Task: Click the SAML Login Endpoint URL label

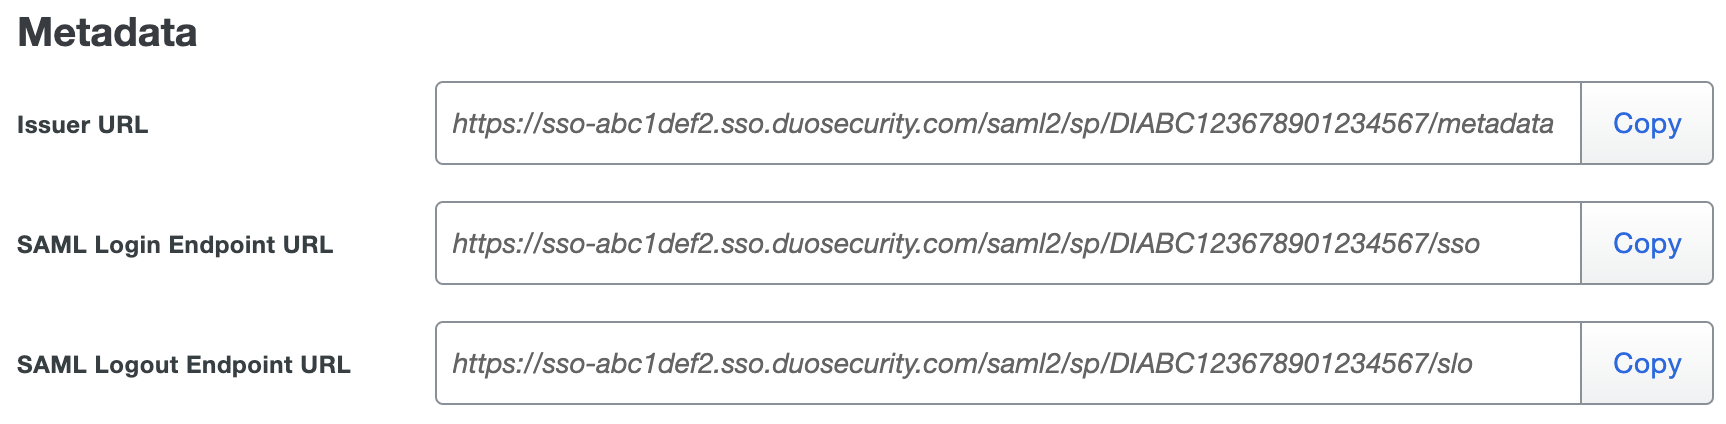Action: point(174,245)
